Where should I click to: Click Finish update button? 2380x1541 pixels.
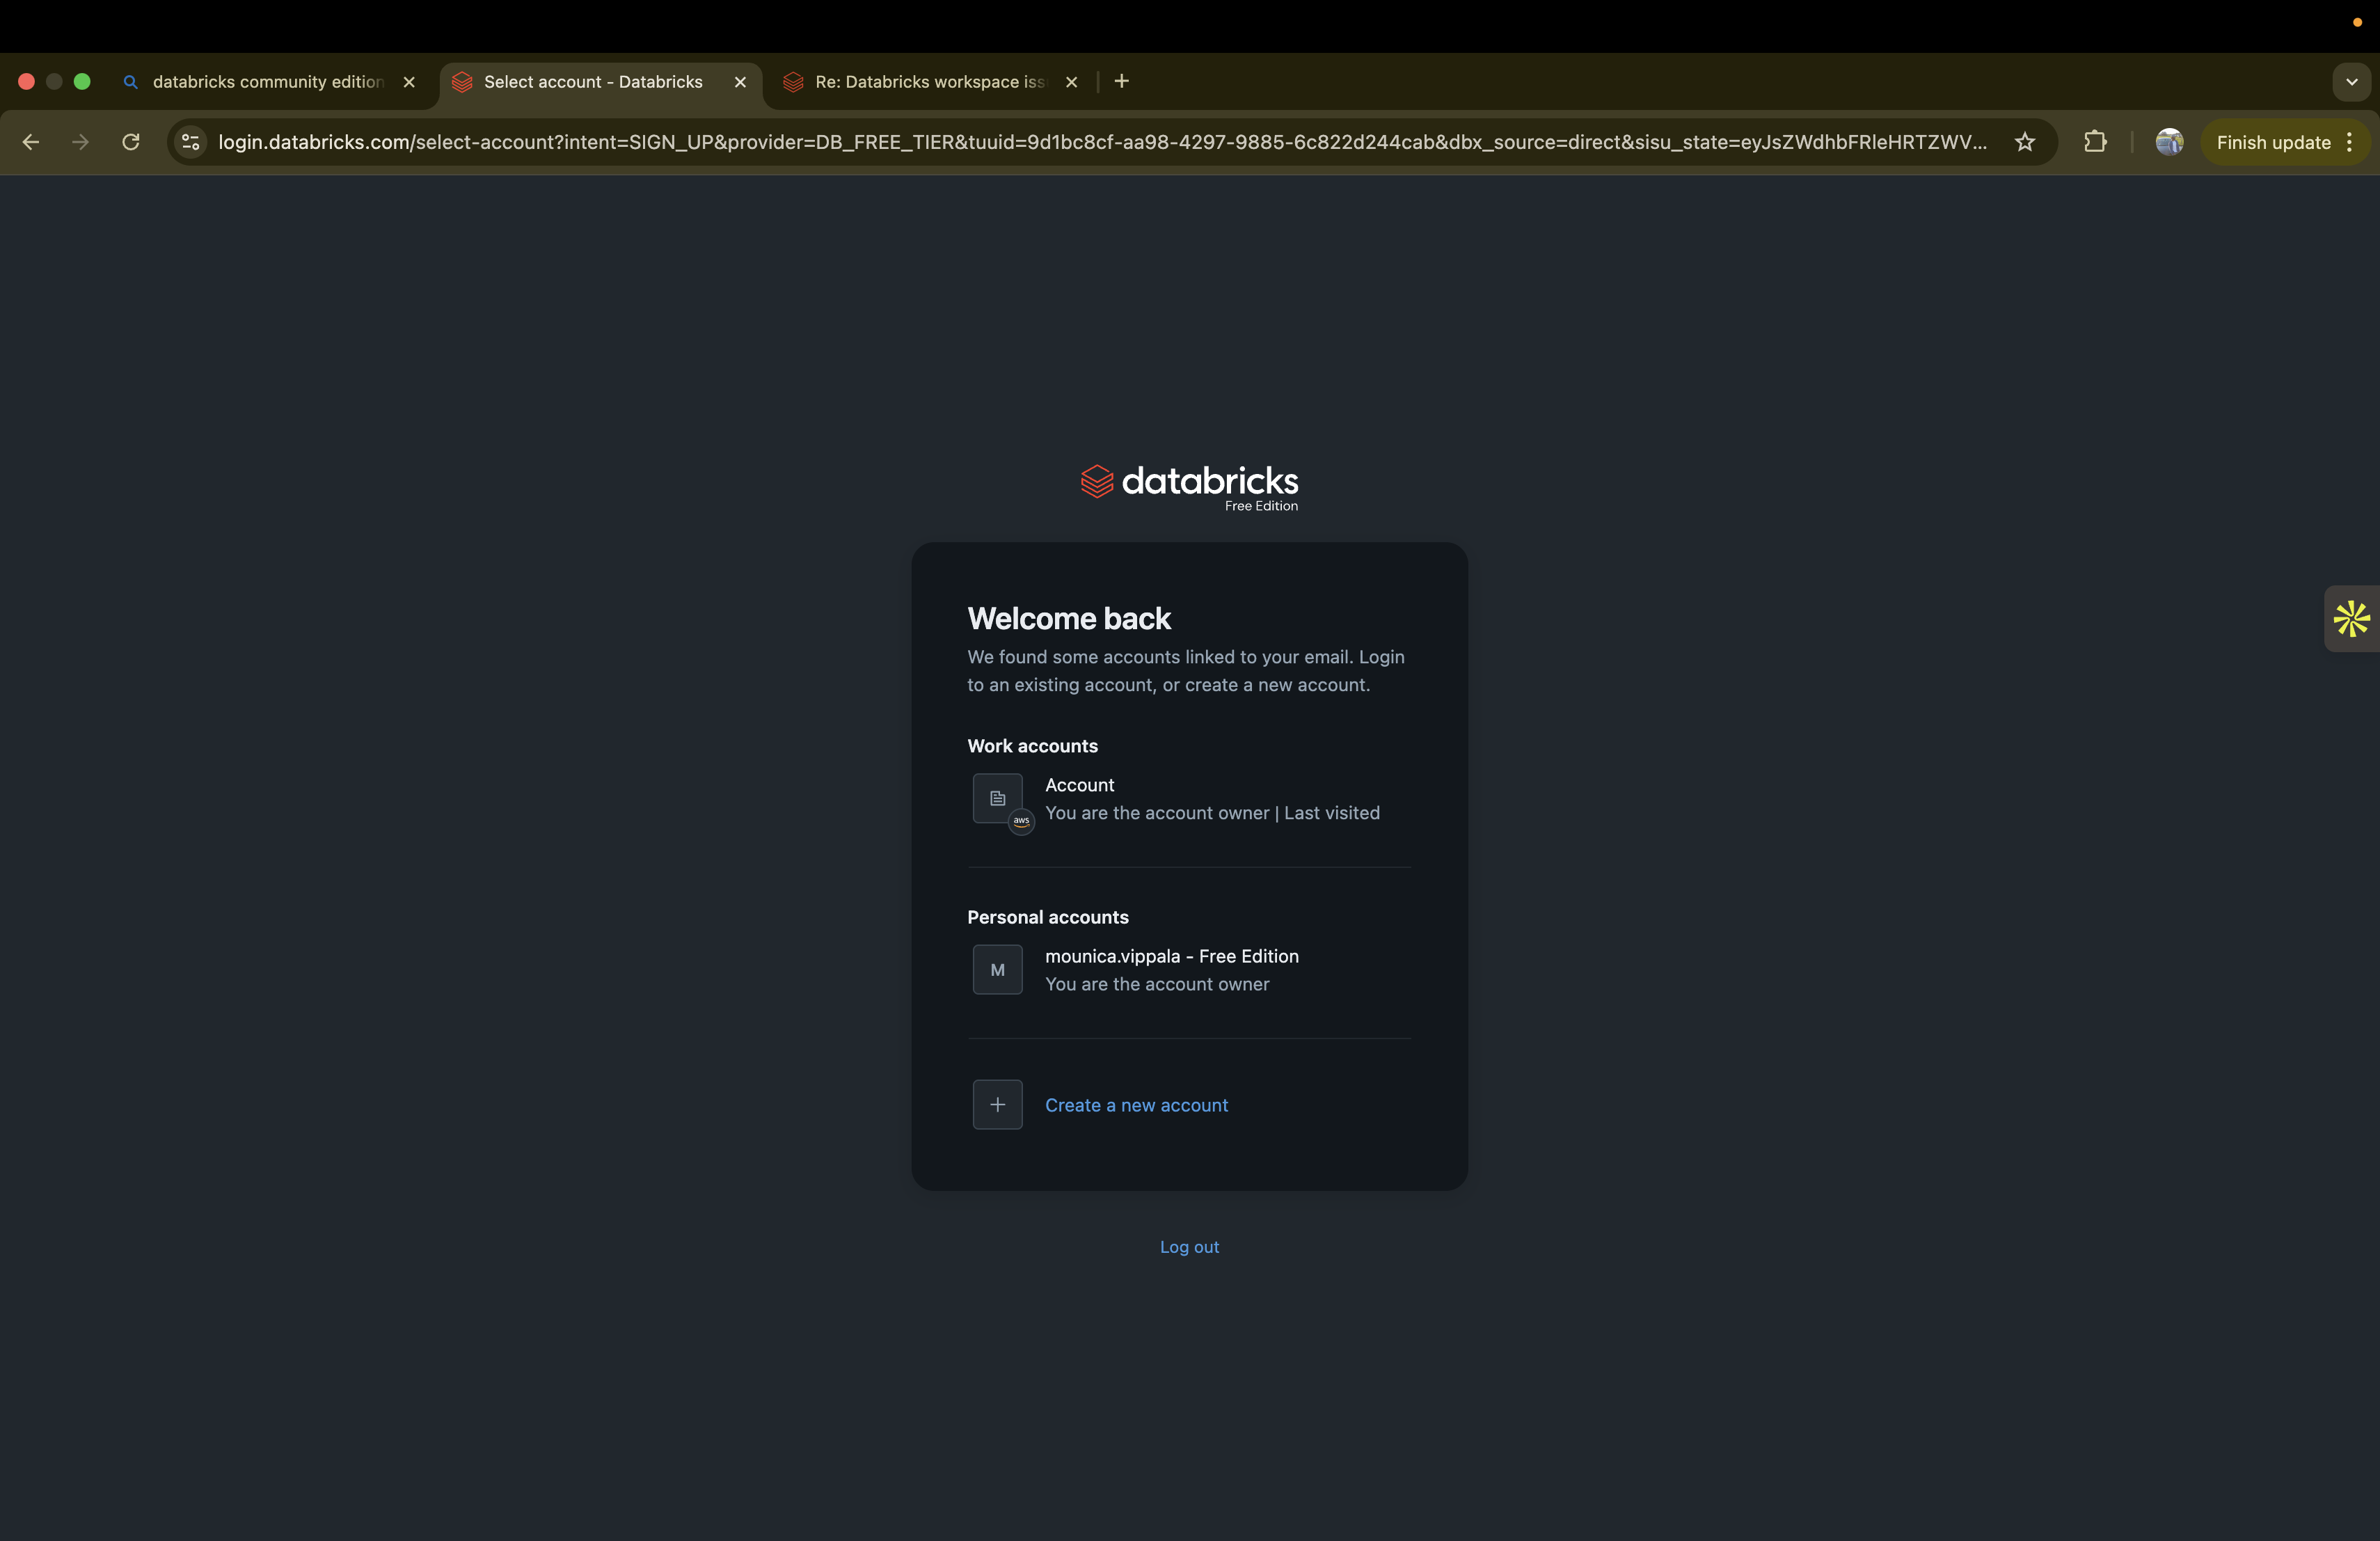(2273, 142)
